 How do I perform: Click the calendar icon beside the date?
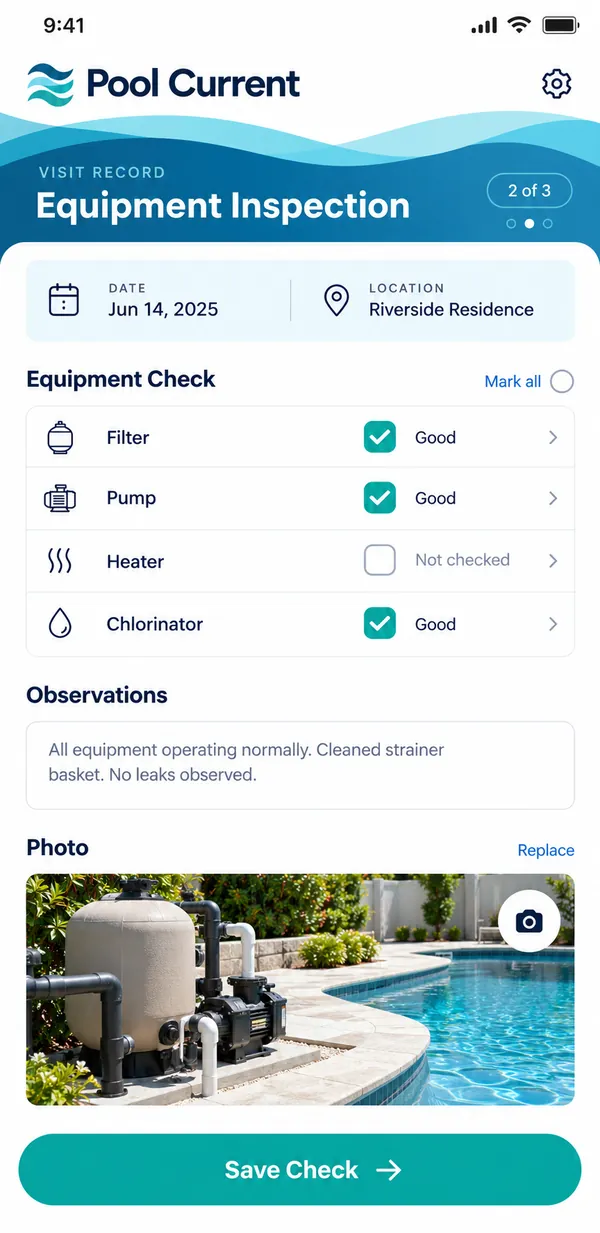pos(64,300)
